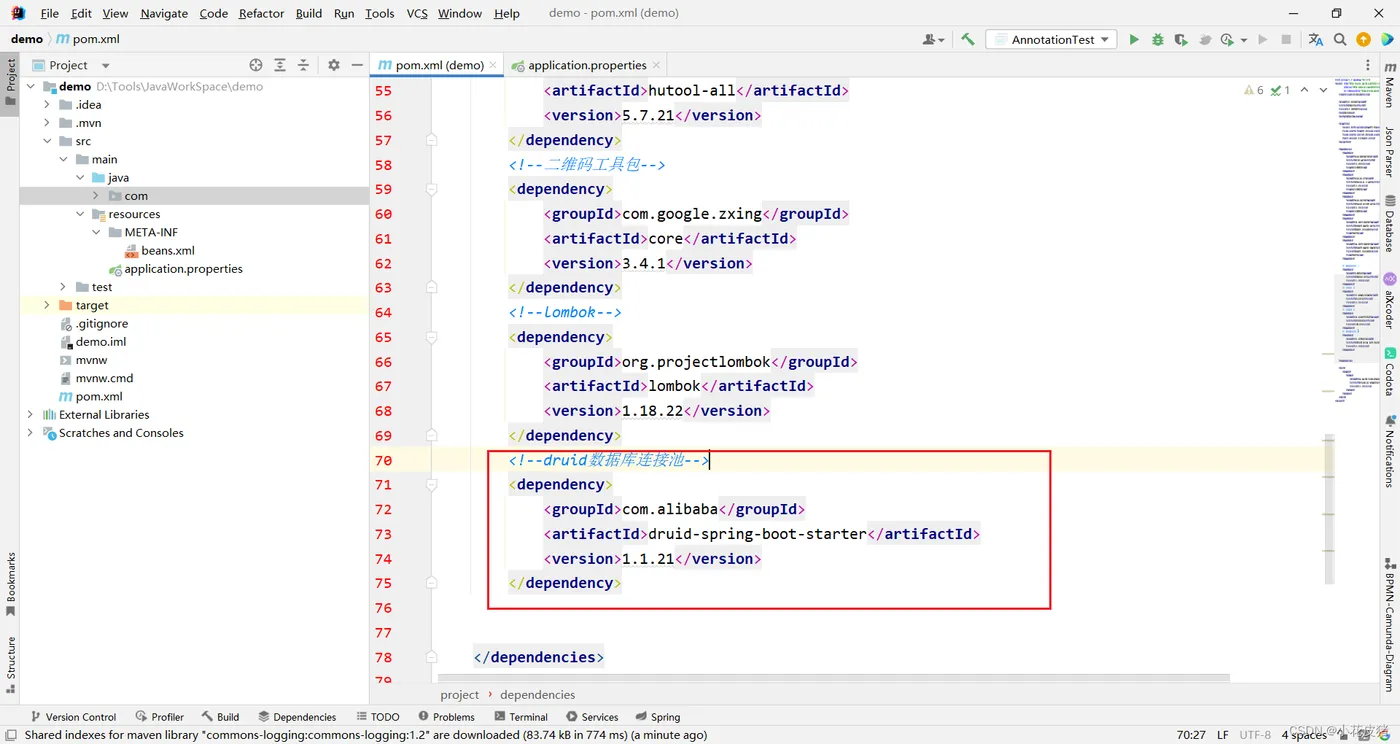Expand External Libraries node
The width and height of the screenshot is (1400, 744).
[x=31, y=414]
